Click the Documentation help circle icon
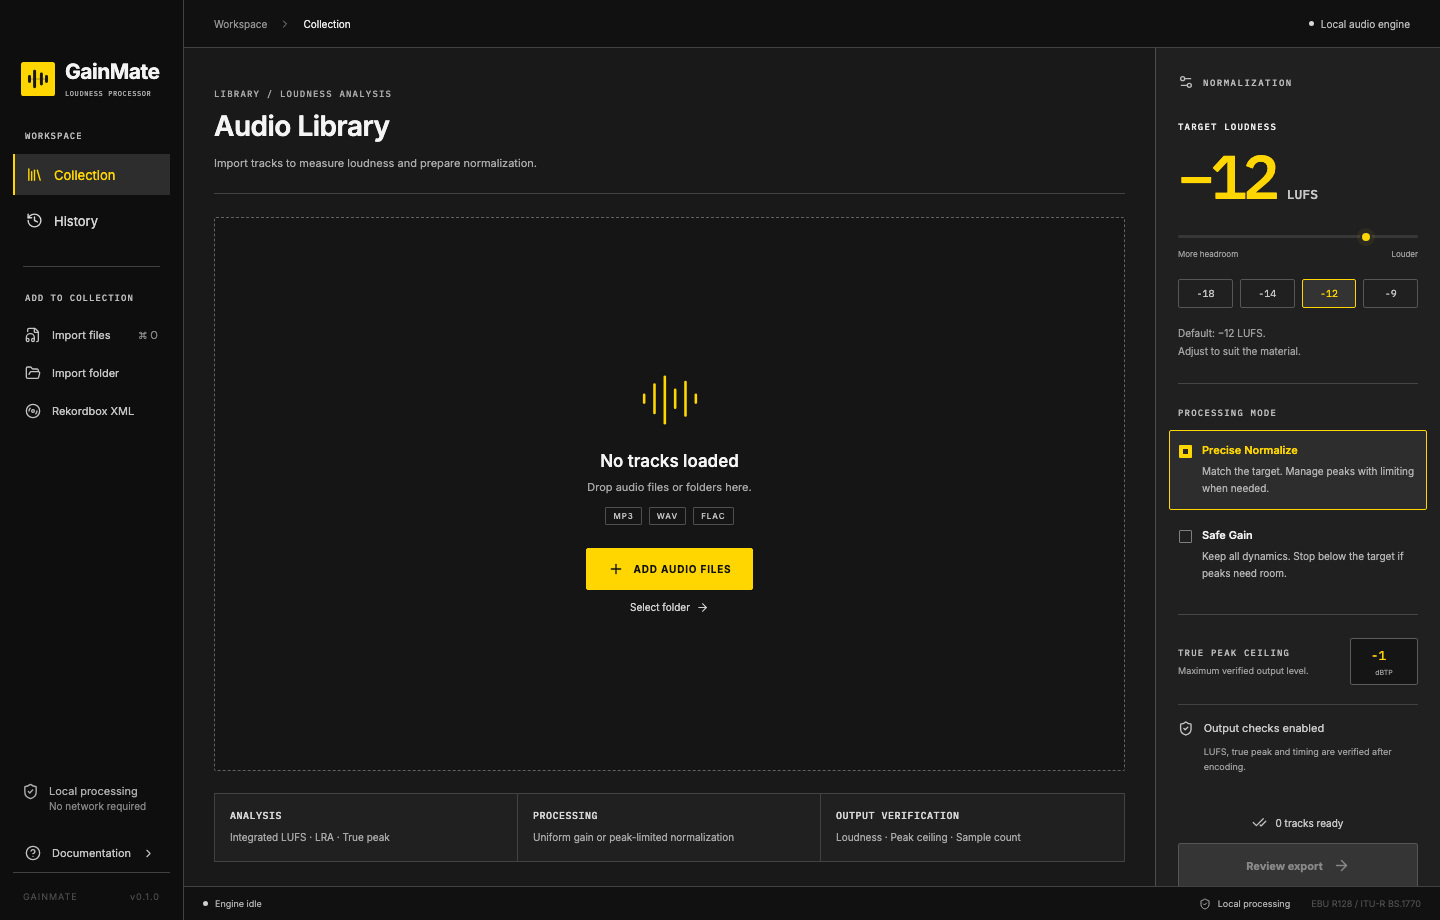Screen dimensions: 1440x920 pyautogui.click(x=33, y=853)
